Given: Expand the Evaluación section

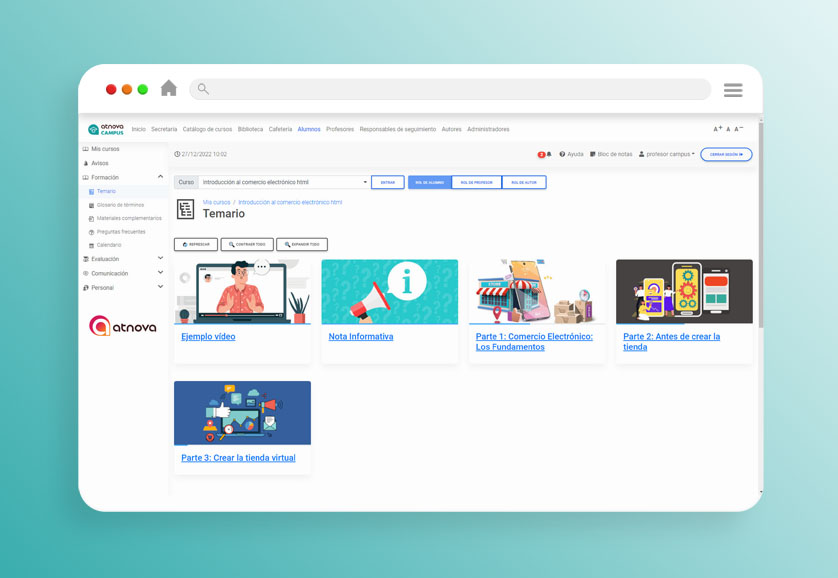Looking at the screenshot, I should pos(123,259).
